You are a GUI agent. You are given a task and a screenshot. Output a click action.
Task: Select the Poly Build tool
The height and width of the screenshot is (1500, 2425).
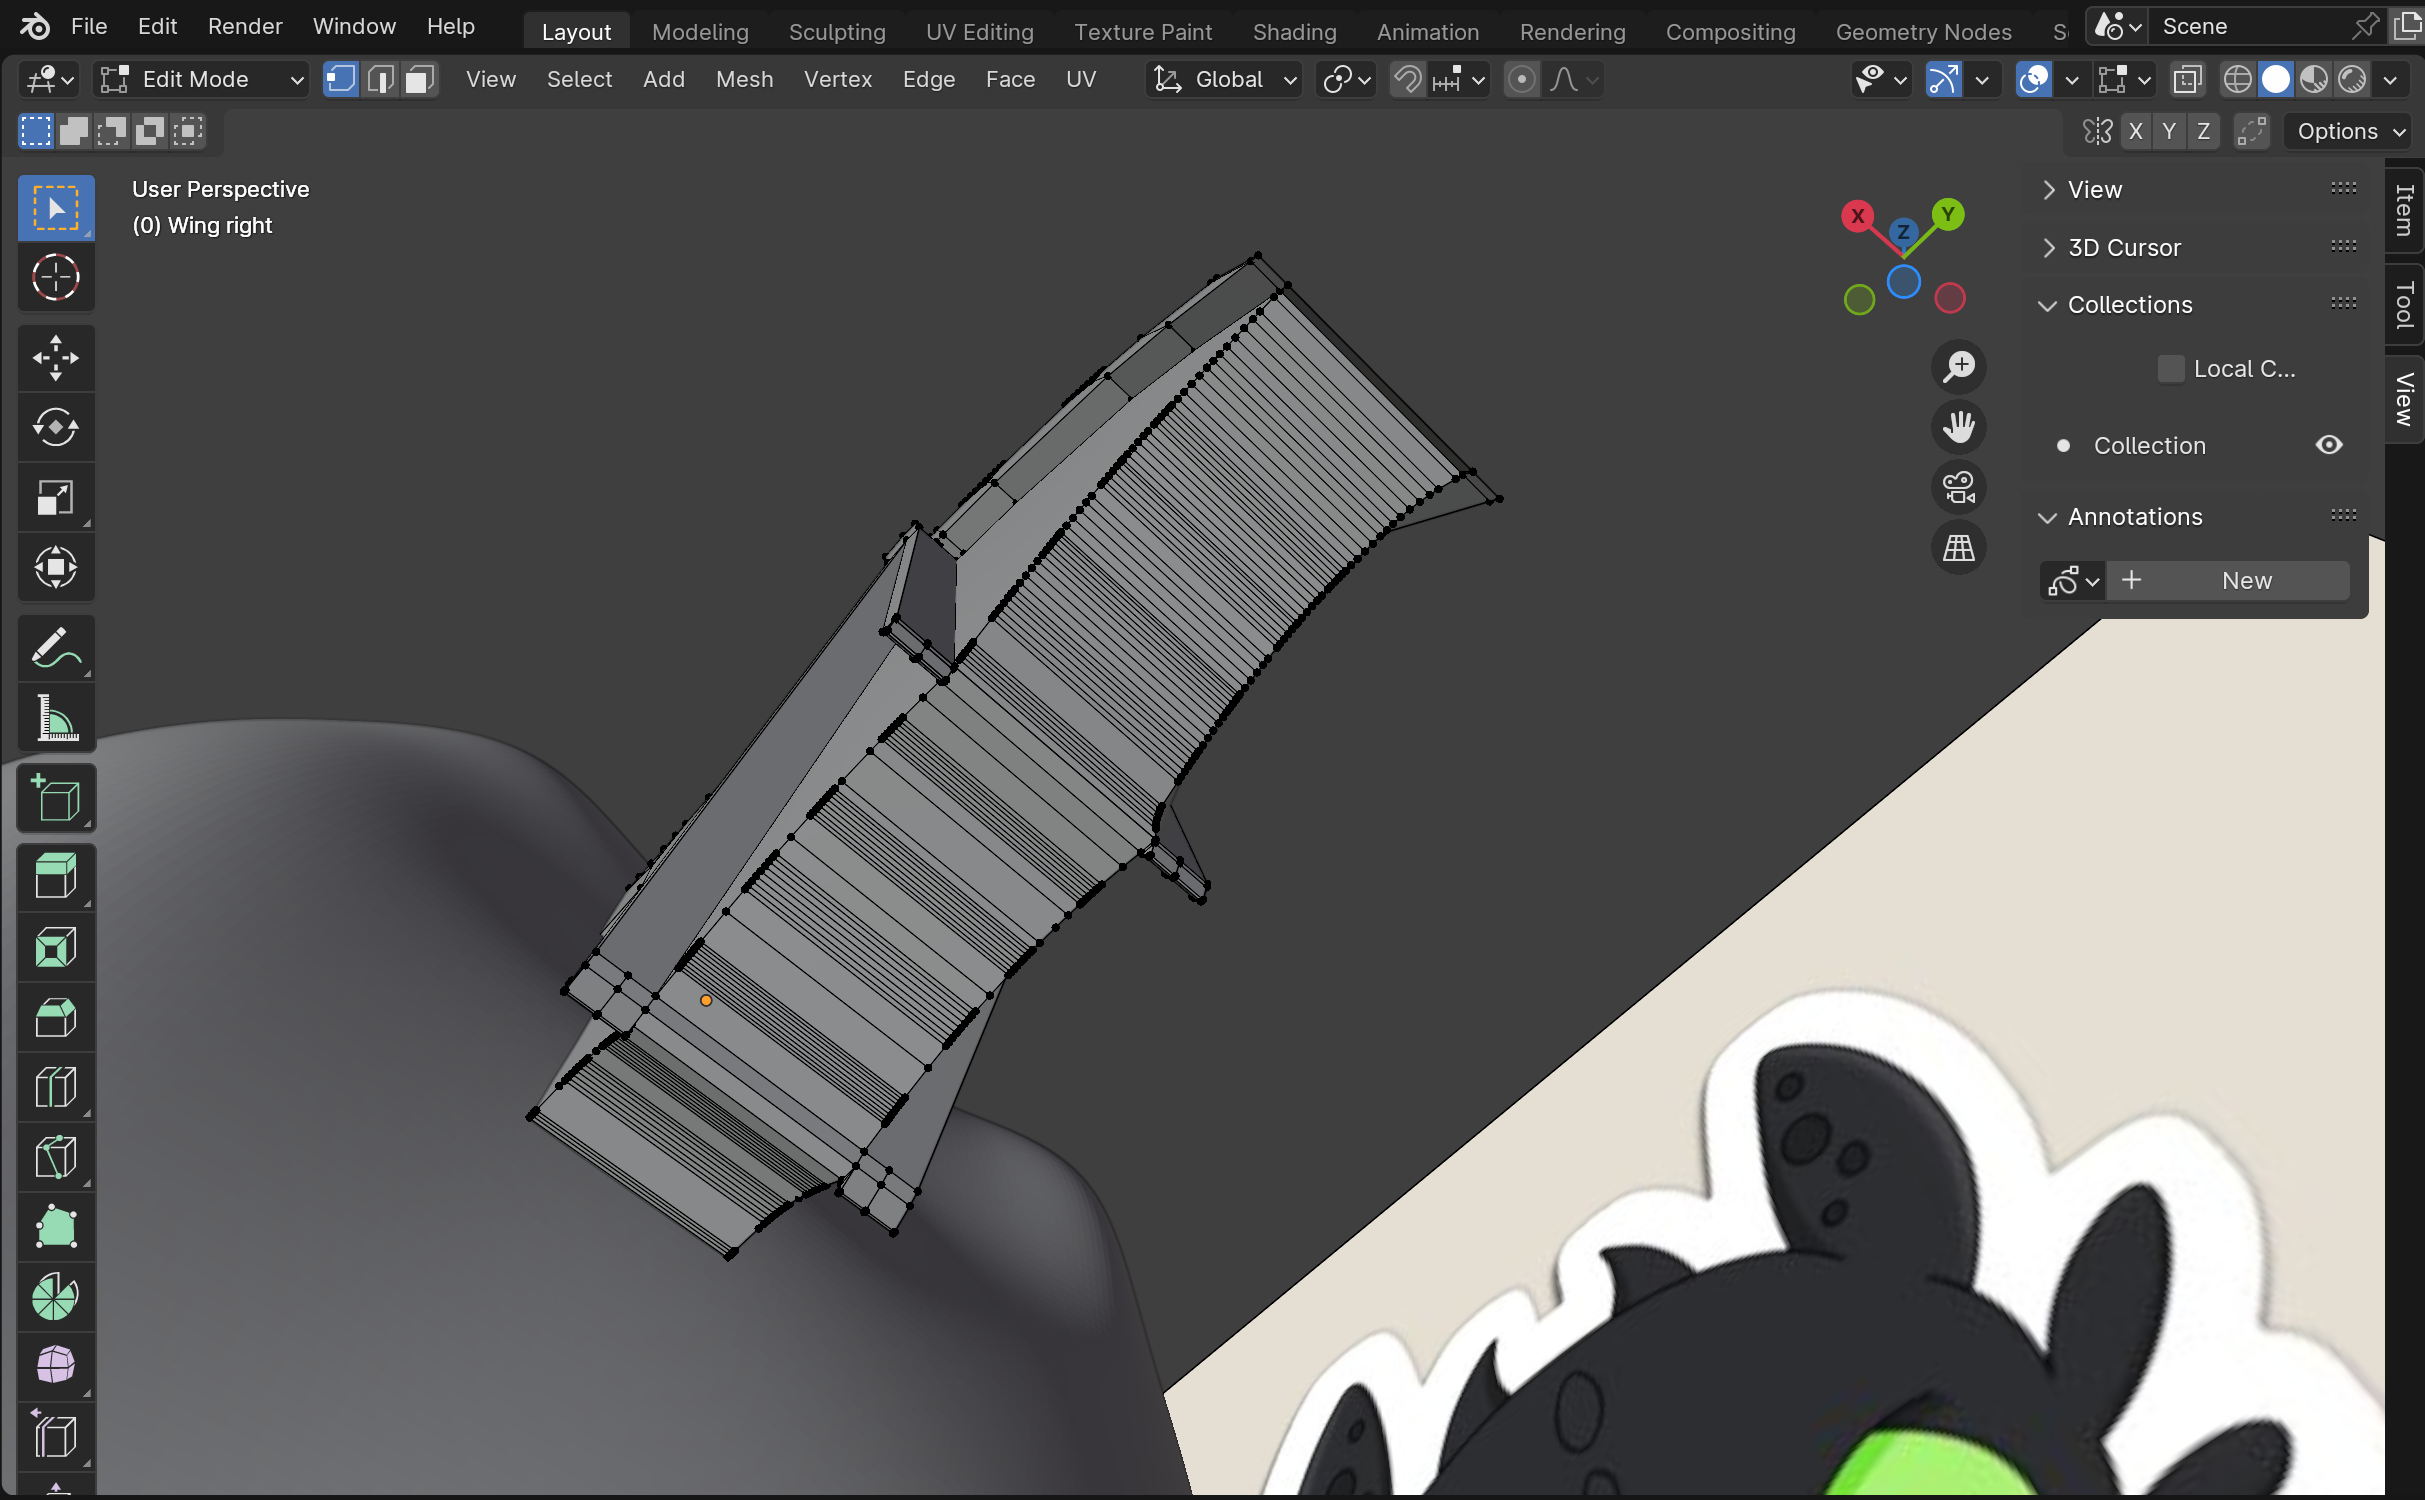(56, 1228)
